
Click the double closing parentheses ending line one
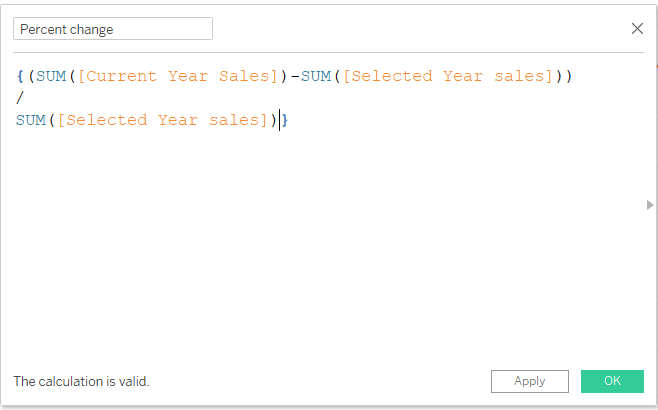tap(563, 76)
